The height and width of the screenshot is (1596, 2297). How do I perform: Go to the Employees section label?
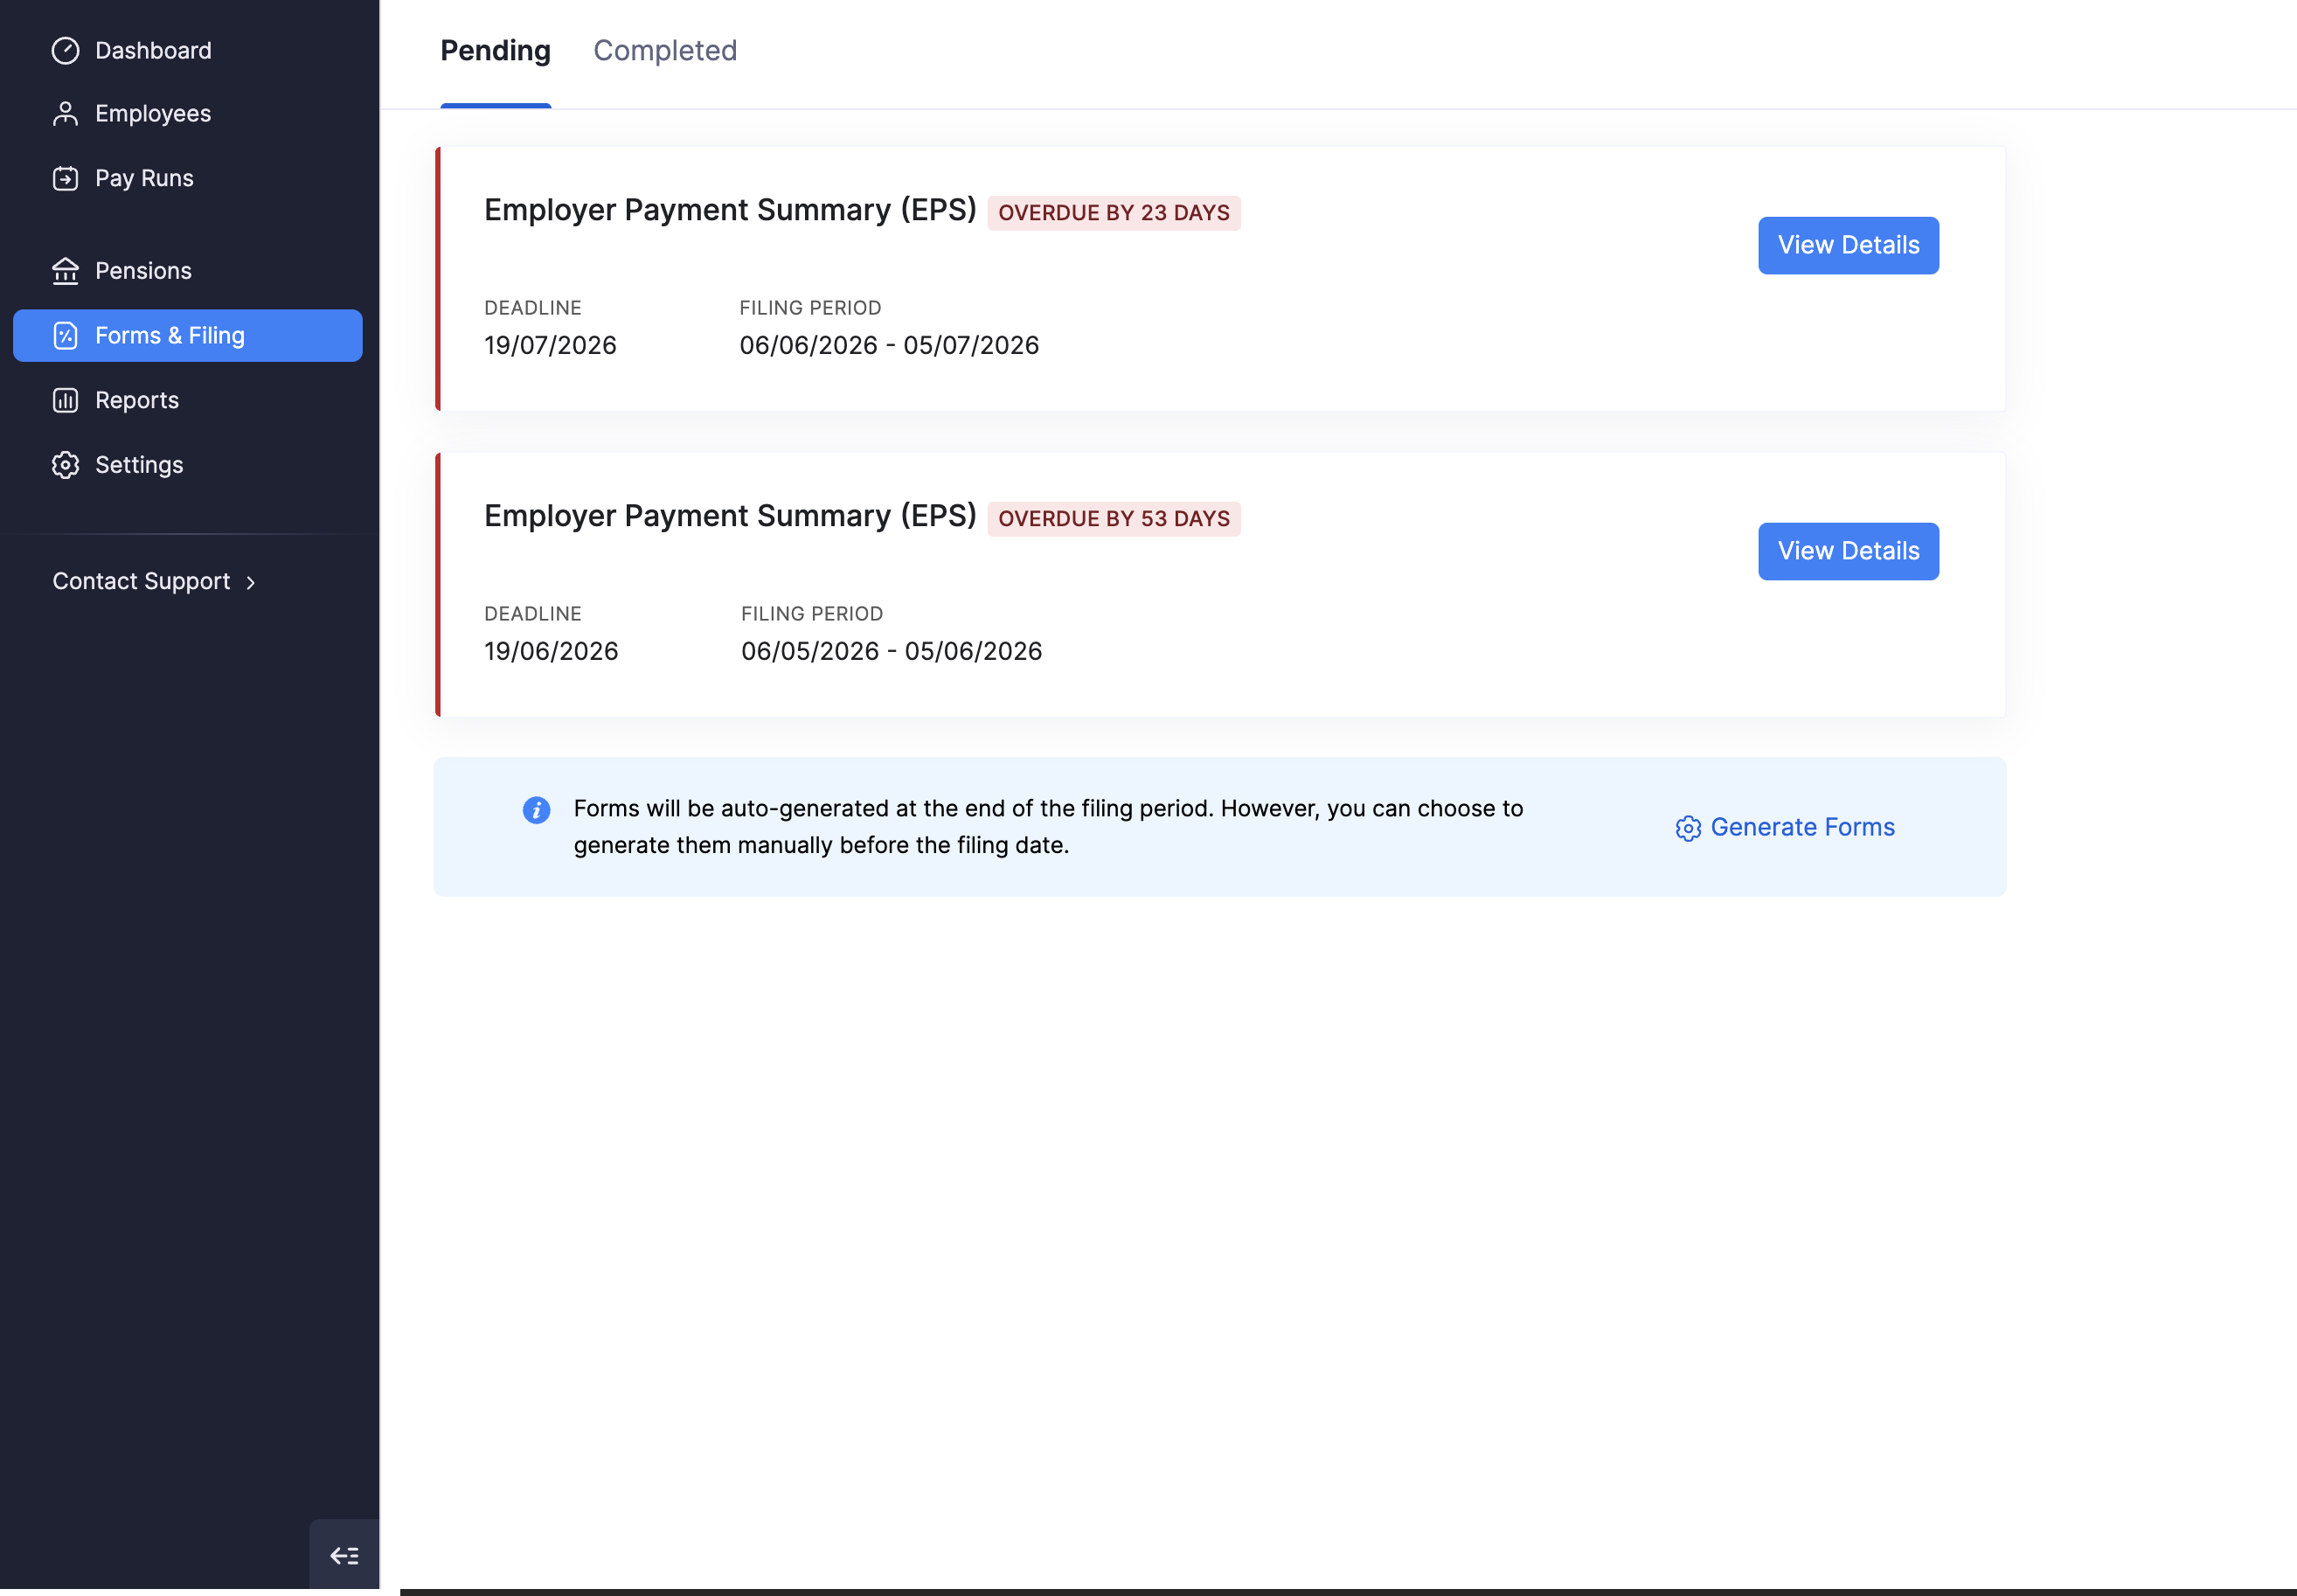pyautogui.click(x=153, y=114)
